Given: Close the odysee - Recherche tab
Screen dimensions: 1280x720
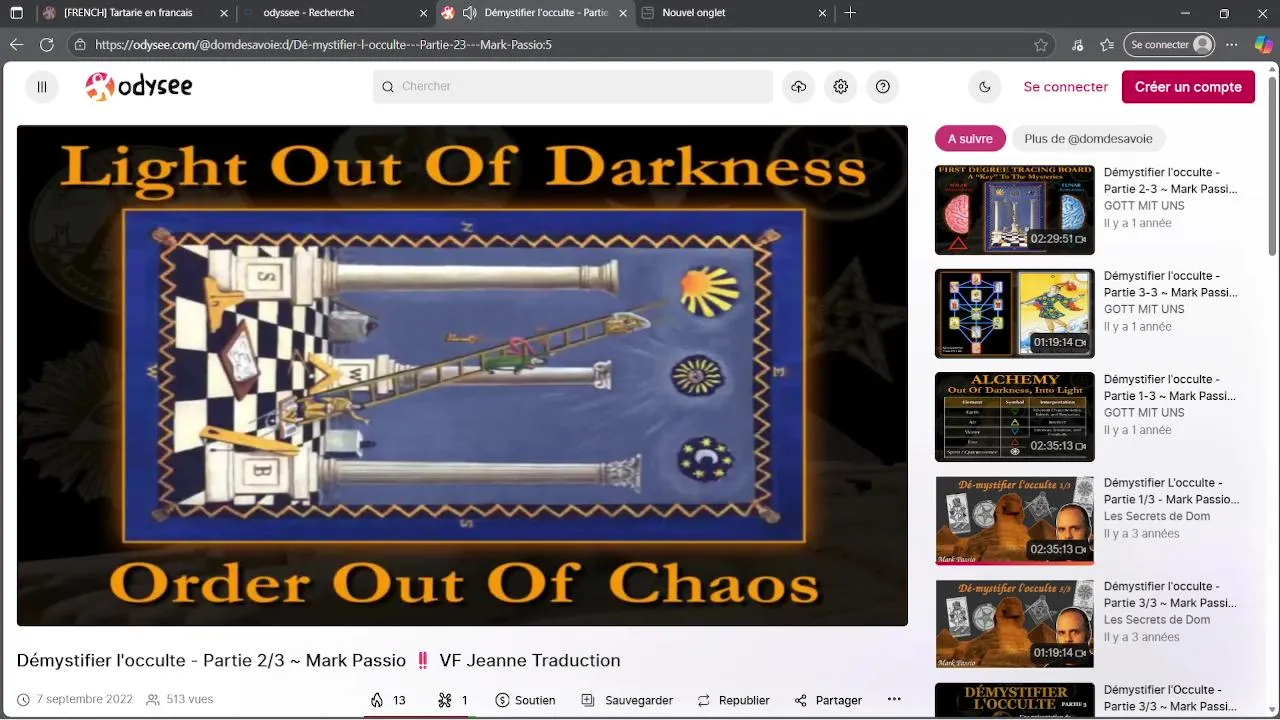Looking at the screenshot, I should (x=423, y=13).
